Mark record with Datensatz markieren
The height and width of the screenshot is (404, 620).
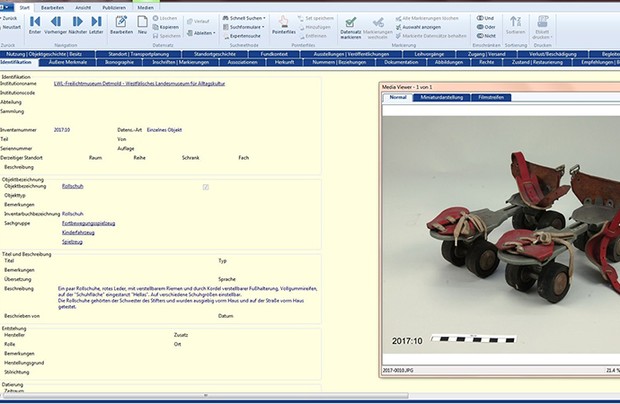[x=350, y=28]
